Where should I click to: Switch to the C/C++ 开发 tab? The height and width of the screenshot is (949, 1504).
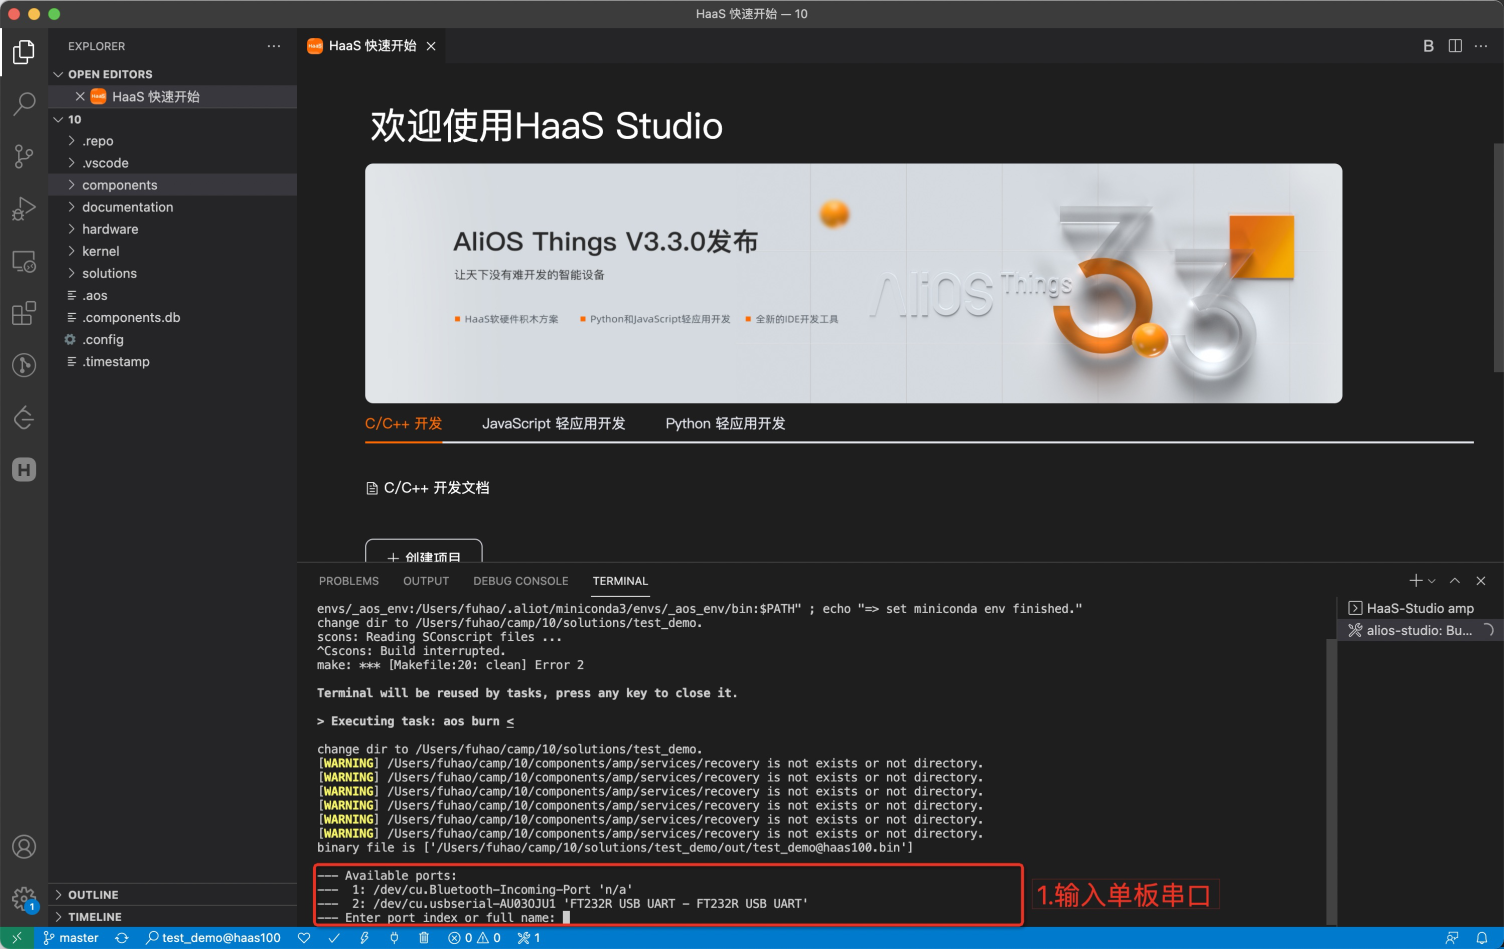tap(403, 424)
